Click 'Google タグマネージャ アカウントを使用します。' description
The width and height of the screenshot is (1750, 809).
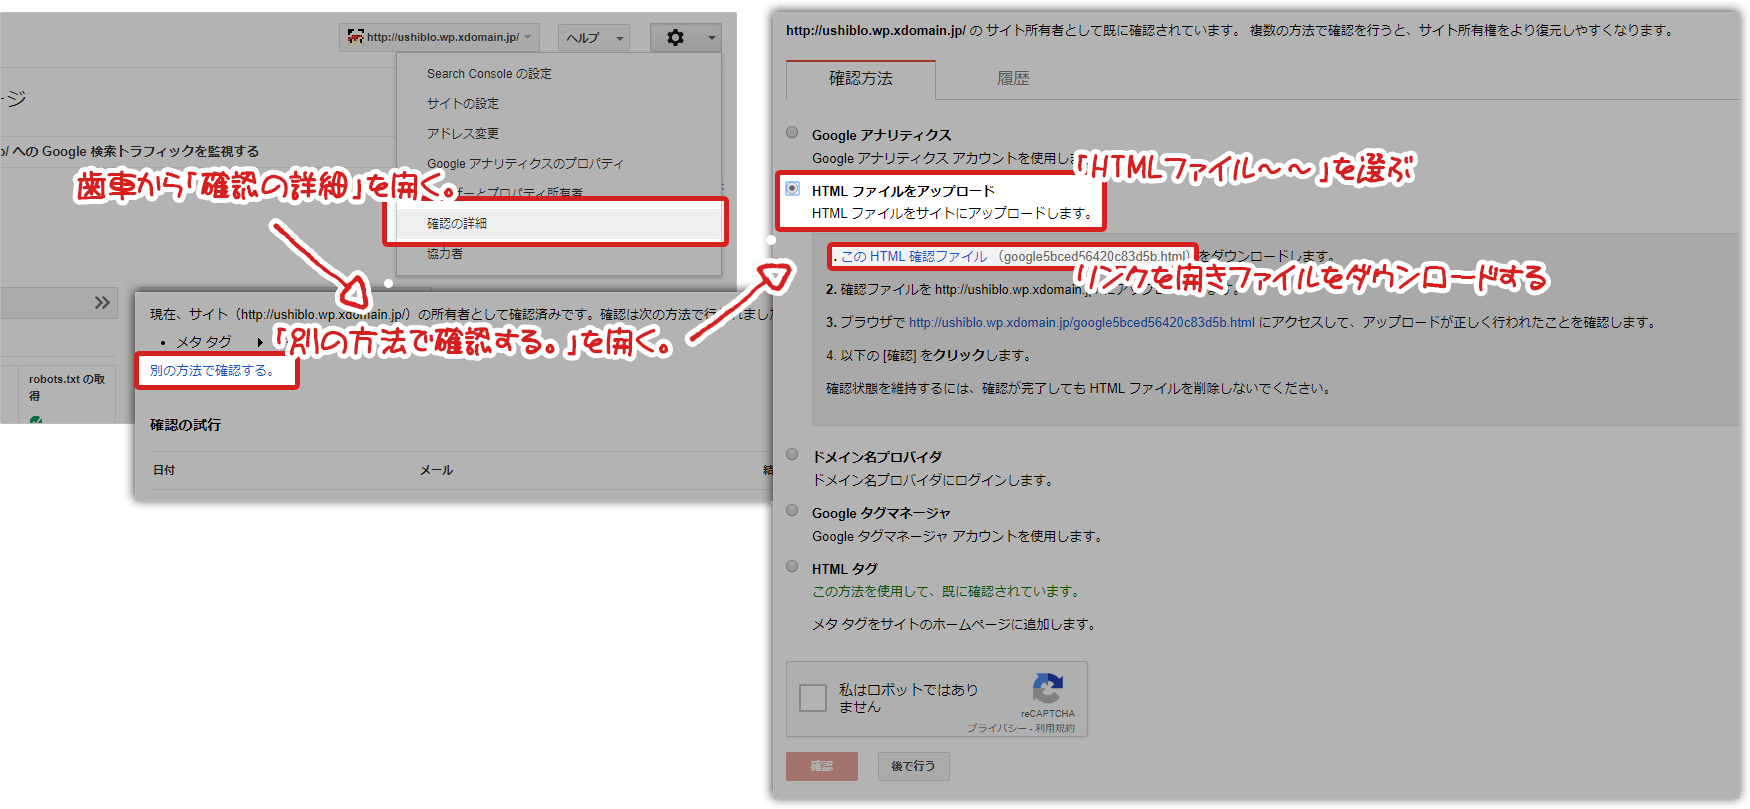coord(958,537)
